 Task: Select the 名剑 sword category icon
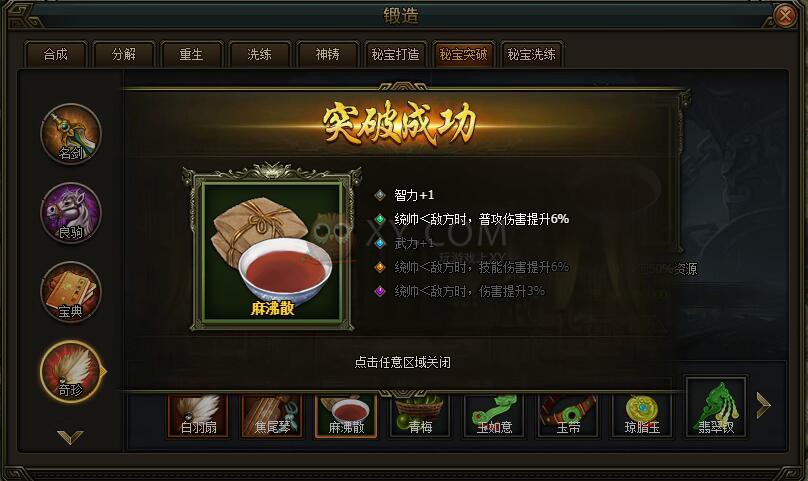71,134
